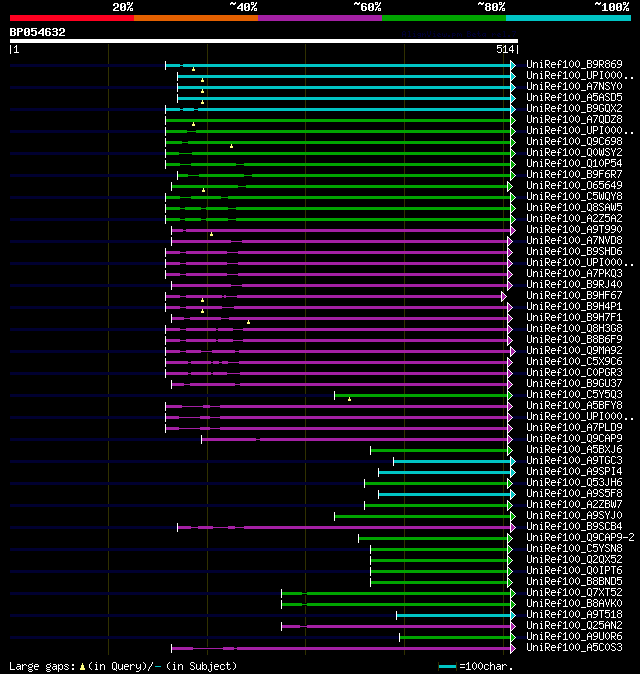640x674 pixels.
Task: Select the UniRef100_Q9CAP9-2 label
Action: (580, 538)
